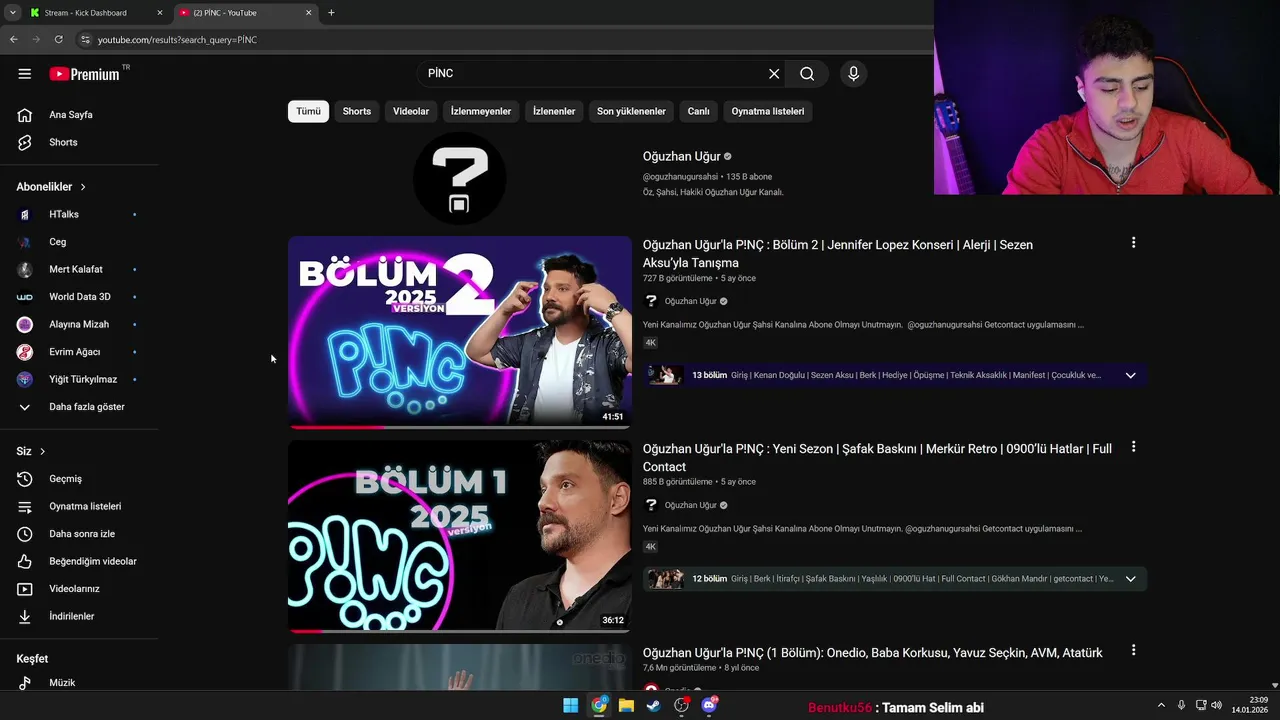Open File Explorer from taskbar
Screen dimensions: 1280x720
tap(626, 705)
